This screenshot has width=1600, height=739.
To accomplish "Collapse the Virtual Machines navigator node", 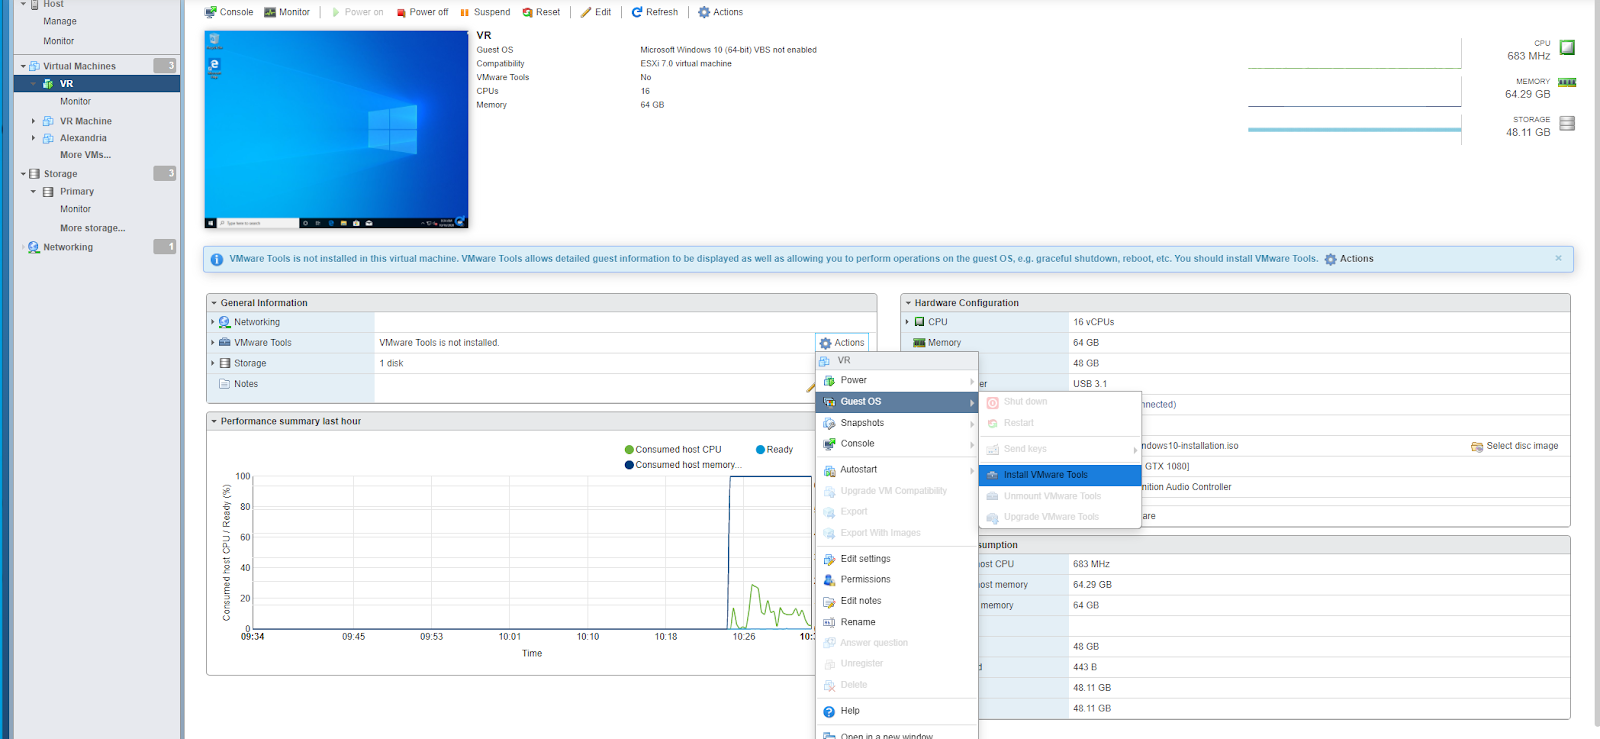I will coord(23,66).
